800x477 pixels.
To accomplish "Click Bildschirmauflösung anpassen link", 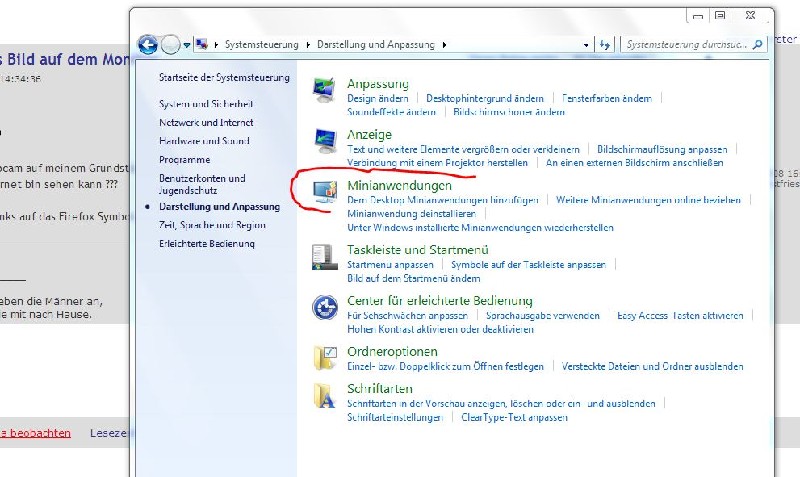I will [x=662, y=149].
